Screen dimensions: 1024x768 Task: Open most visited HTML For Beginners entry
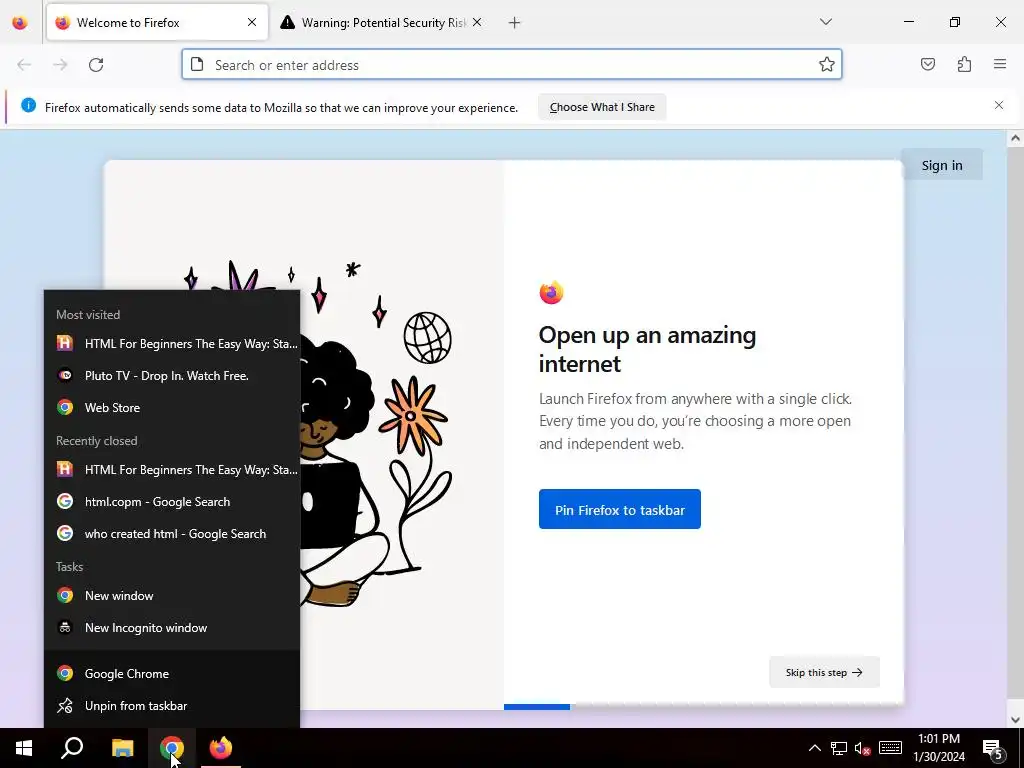point(172,344)
